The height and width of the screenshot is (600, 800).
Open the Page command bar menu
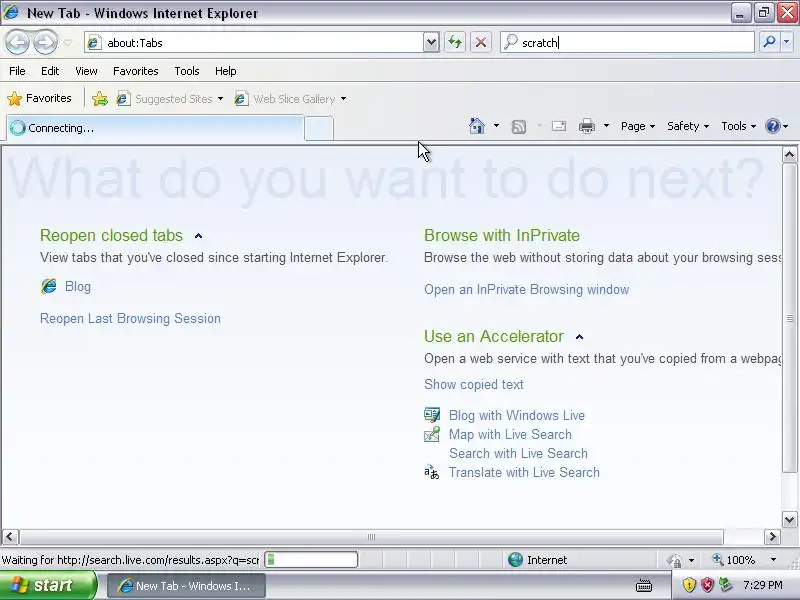click(638, 126)
